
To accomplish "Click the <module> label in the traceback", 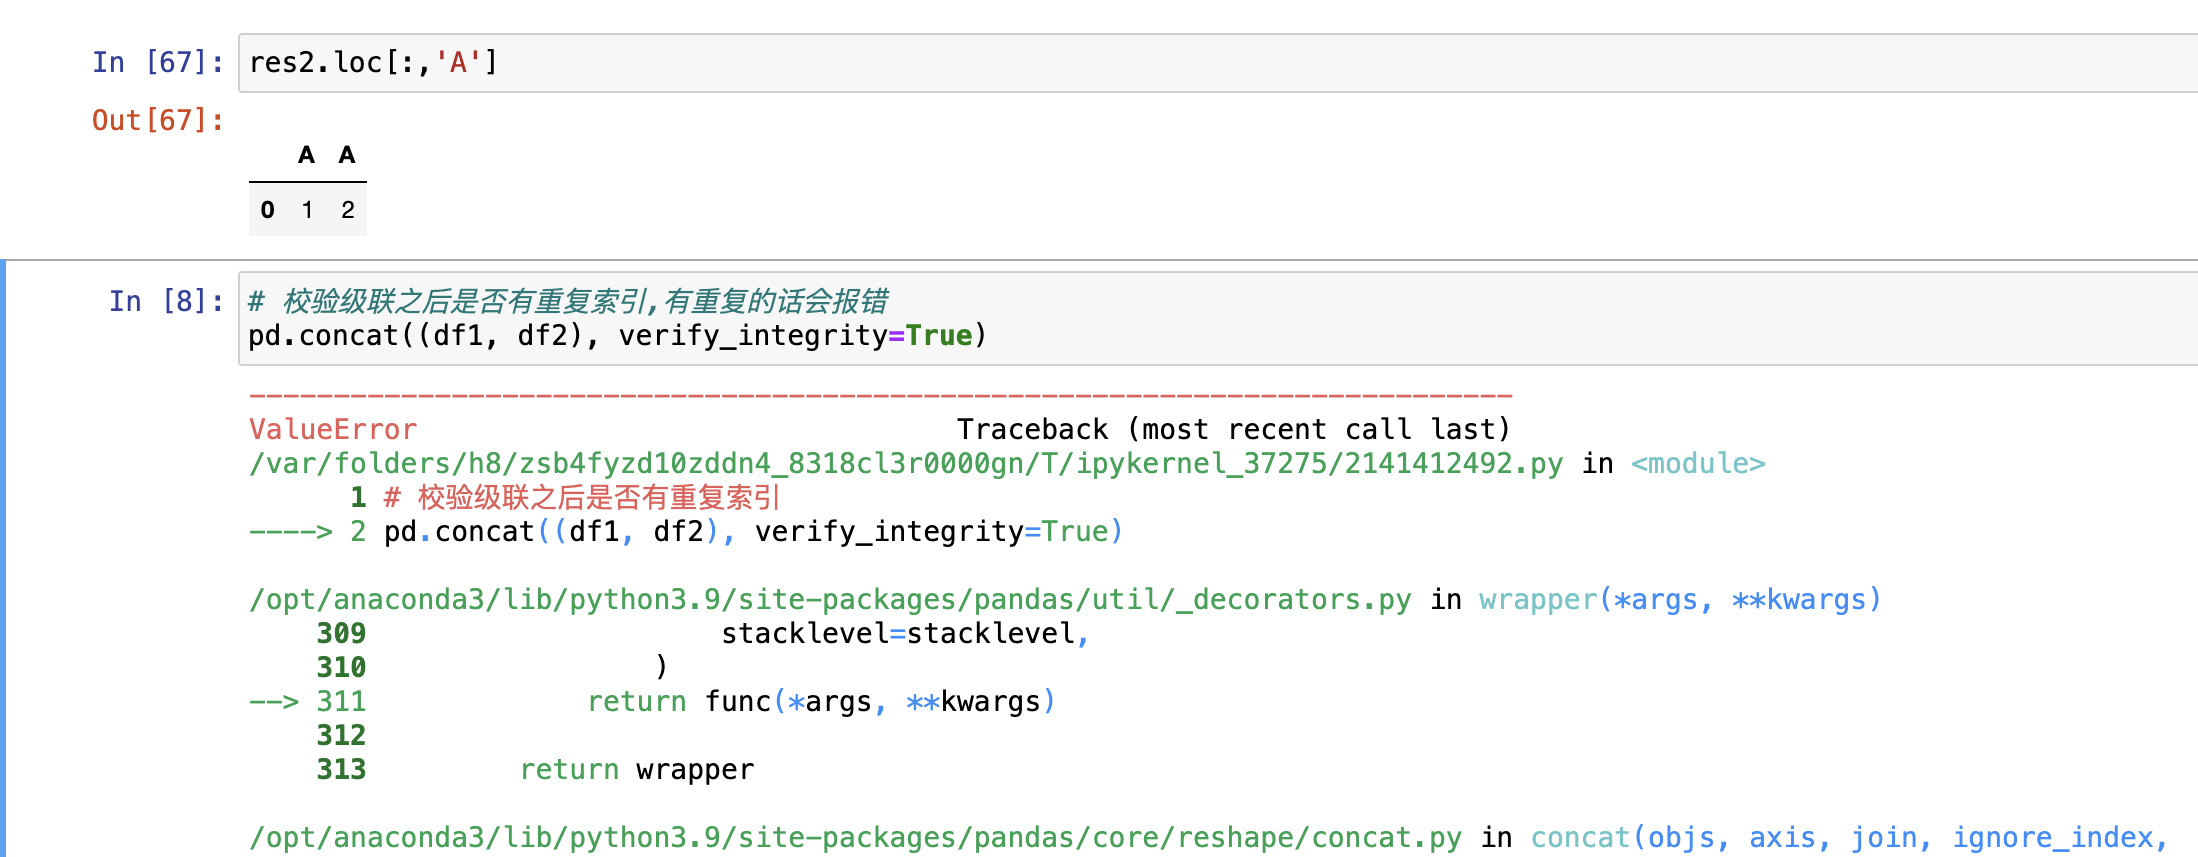I will [1697, 464].
